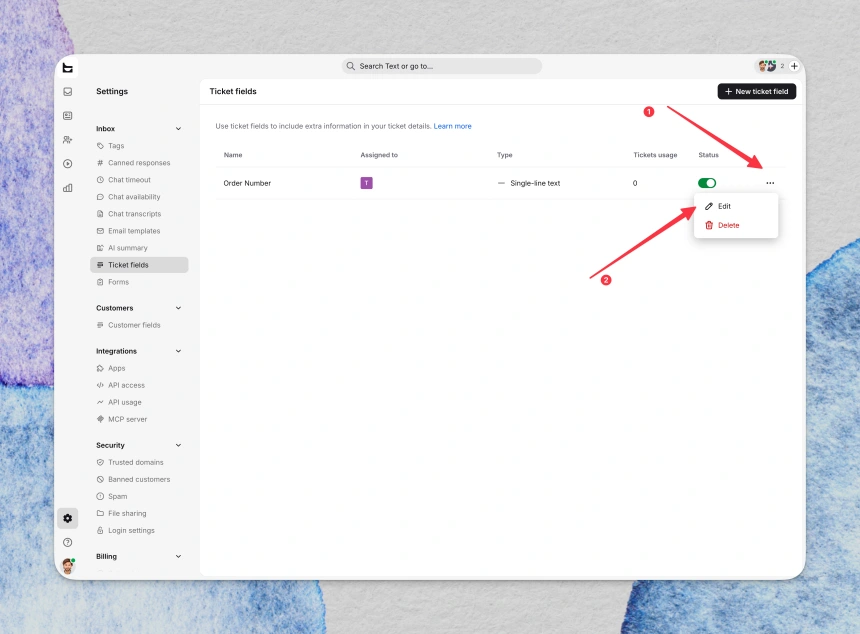Screen dimensions: 860x634
Task: Select Delete in the context menu
Action: point(735,225)
